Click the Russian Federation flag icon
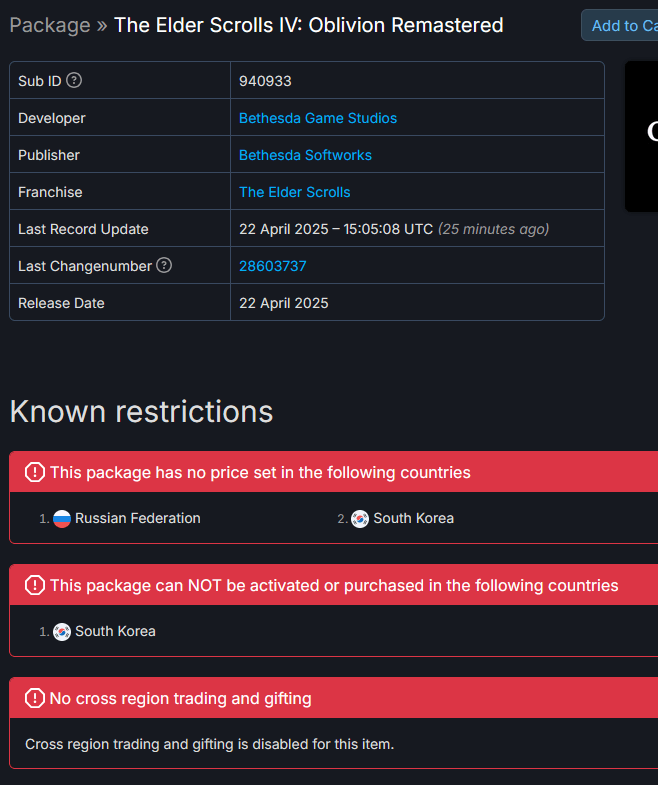Image resolution: width=658 pixels, height=785 pixels. 62,519
